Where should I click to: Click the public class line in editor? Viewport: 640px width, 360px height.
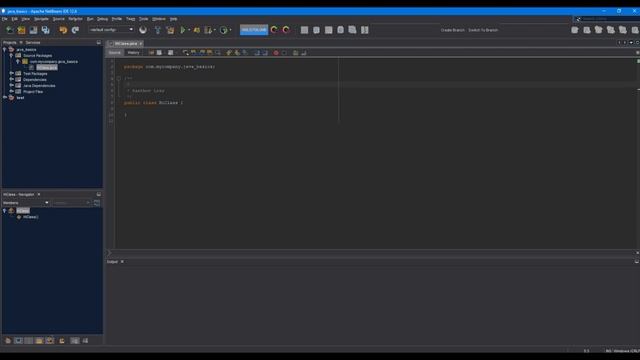(x=153, y=103)
